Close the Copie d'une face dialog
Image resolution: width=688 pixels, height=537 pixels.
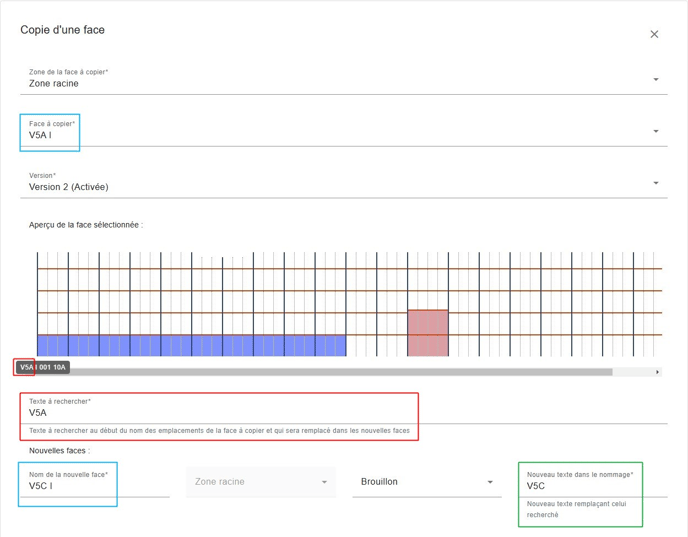click(x=654, y=34)
